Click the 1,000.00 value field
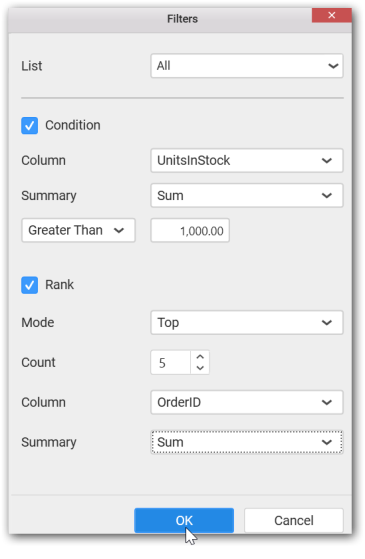The image size is (365, 559). tap(190, 231)
